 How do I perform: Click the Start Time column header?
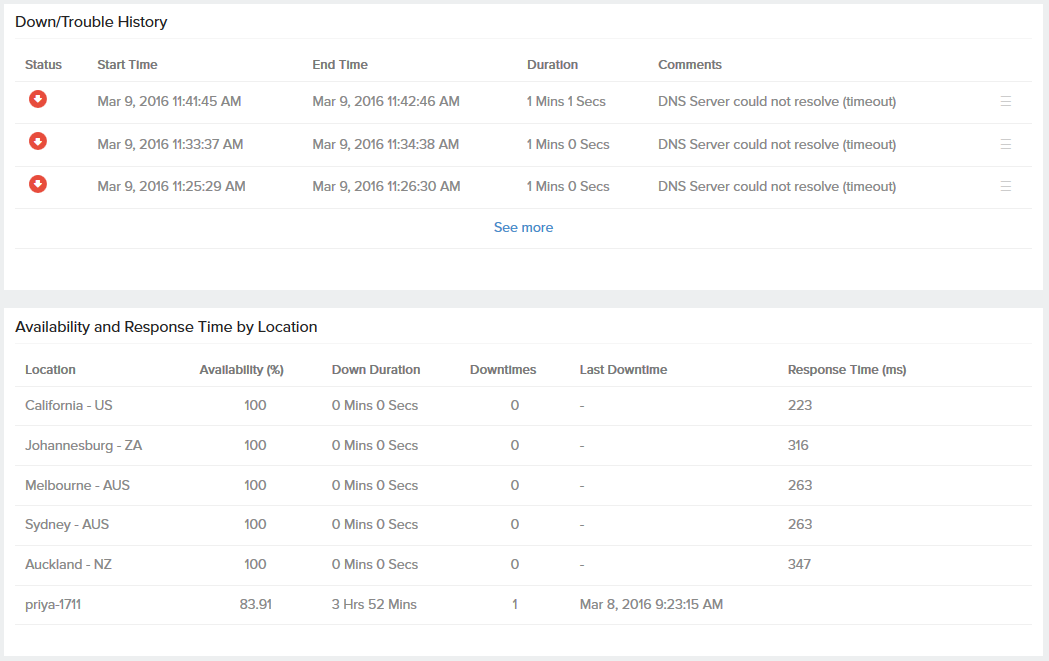pyautogui.click(x=127, y=65)
